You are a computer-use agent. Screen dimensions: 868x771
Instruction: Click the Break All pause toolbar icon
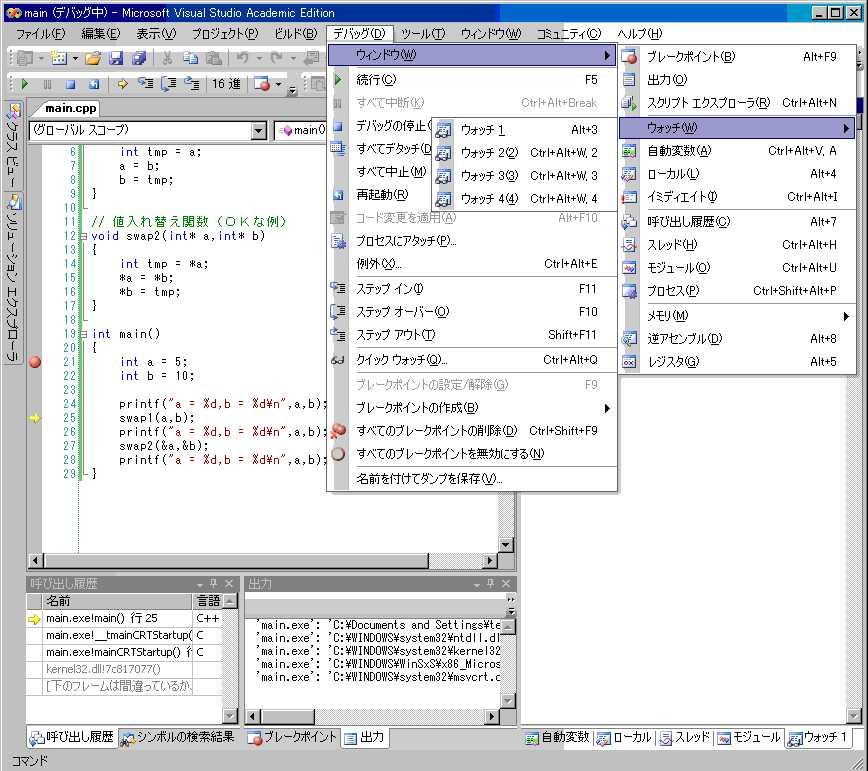[47, 84]
